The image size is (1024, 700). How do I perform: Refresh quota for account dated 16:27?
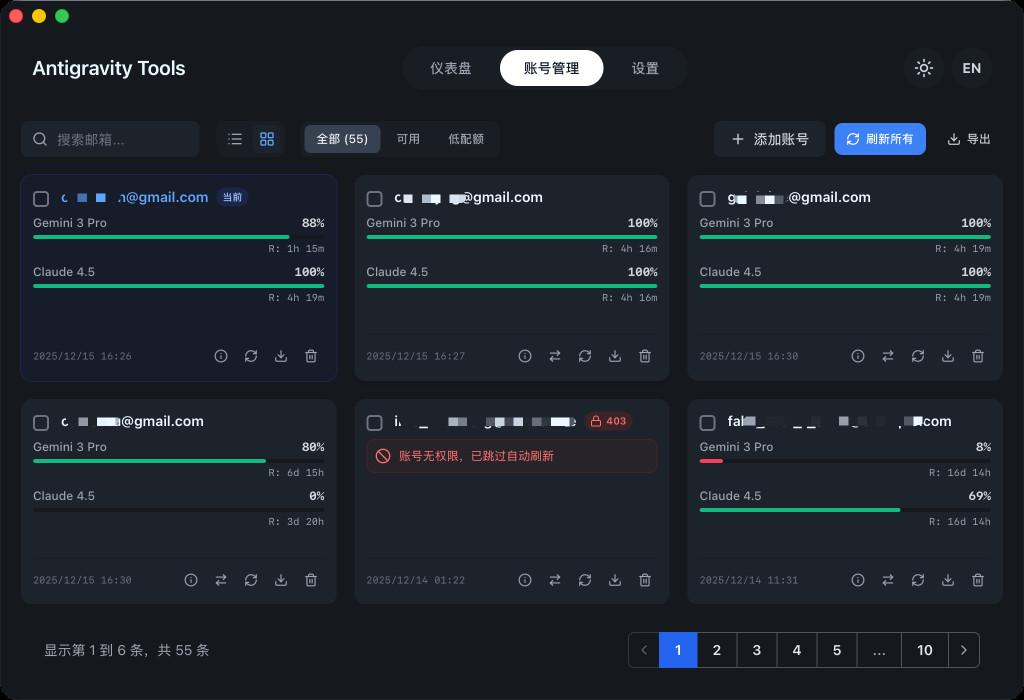[x=585, y=356]
